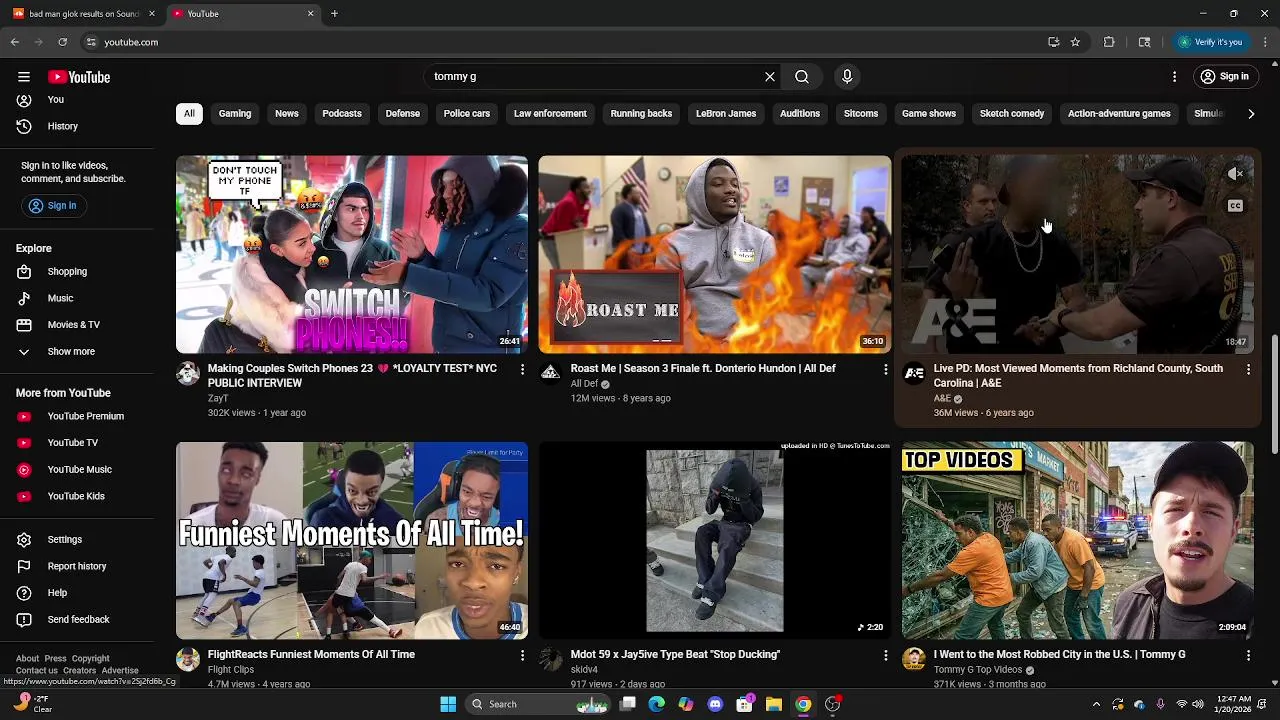Viewport: 1280px width, 720px height.
Task: Open options menu for Mdot 59 Type Beat video
Action: (x=885, y=655)
